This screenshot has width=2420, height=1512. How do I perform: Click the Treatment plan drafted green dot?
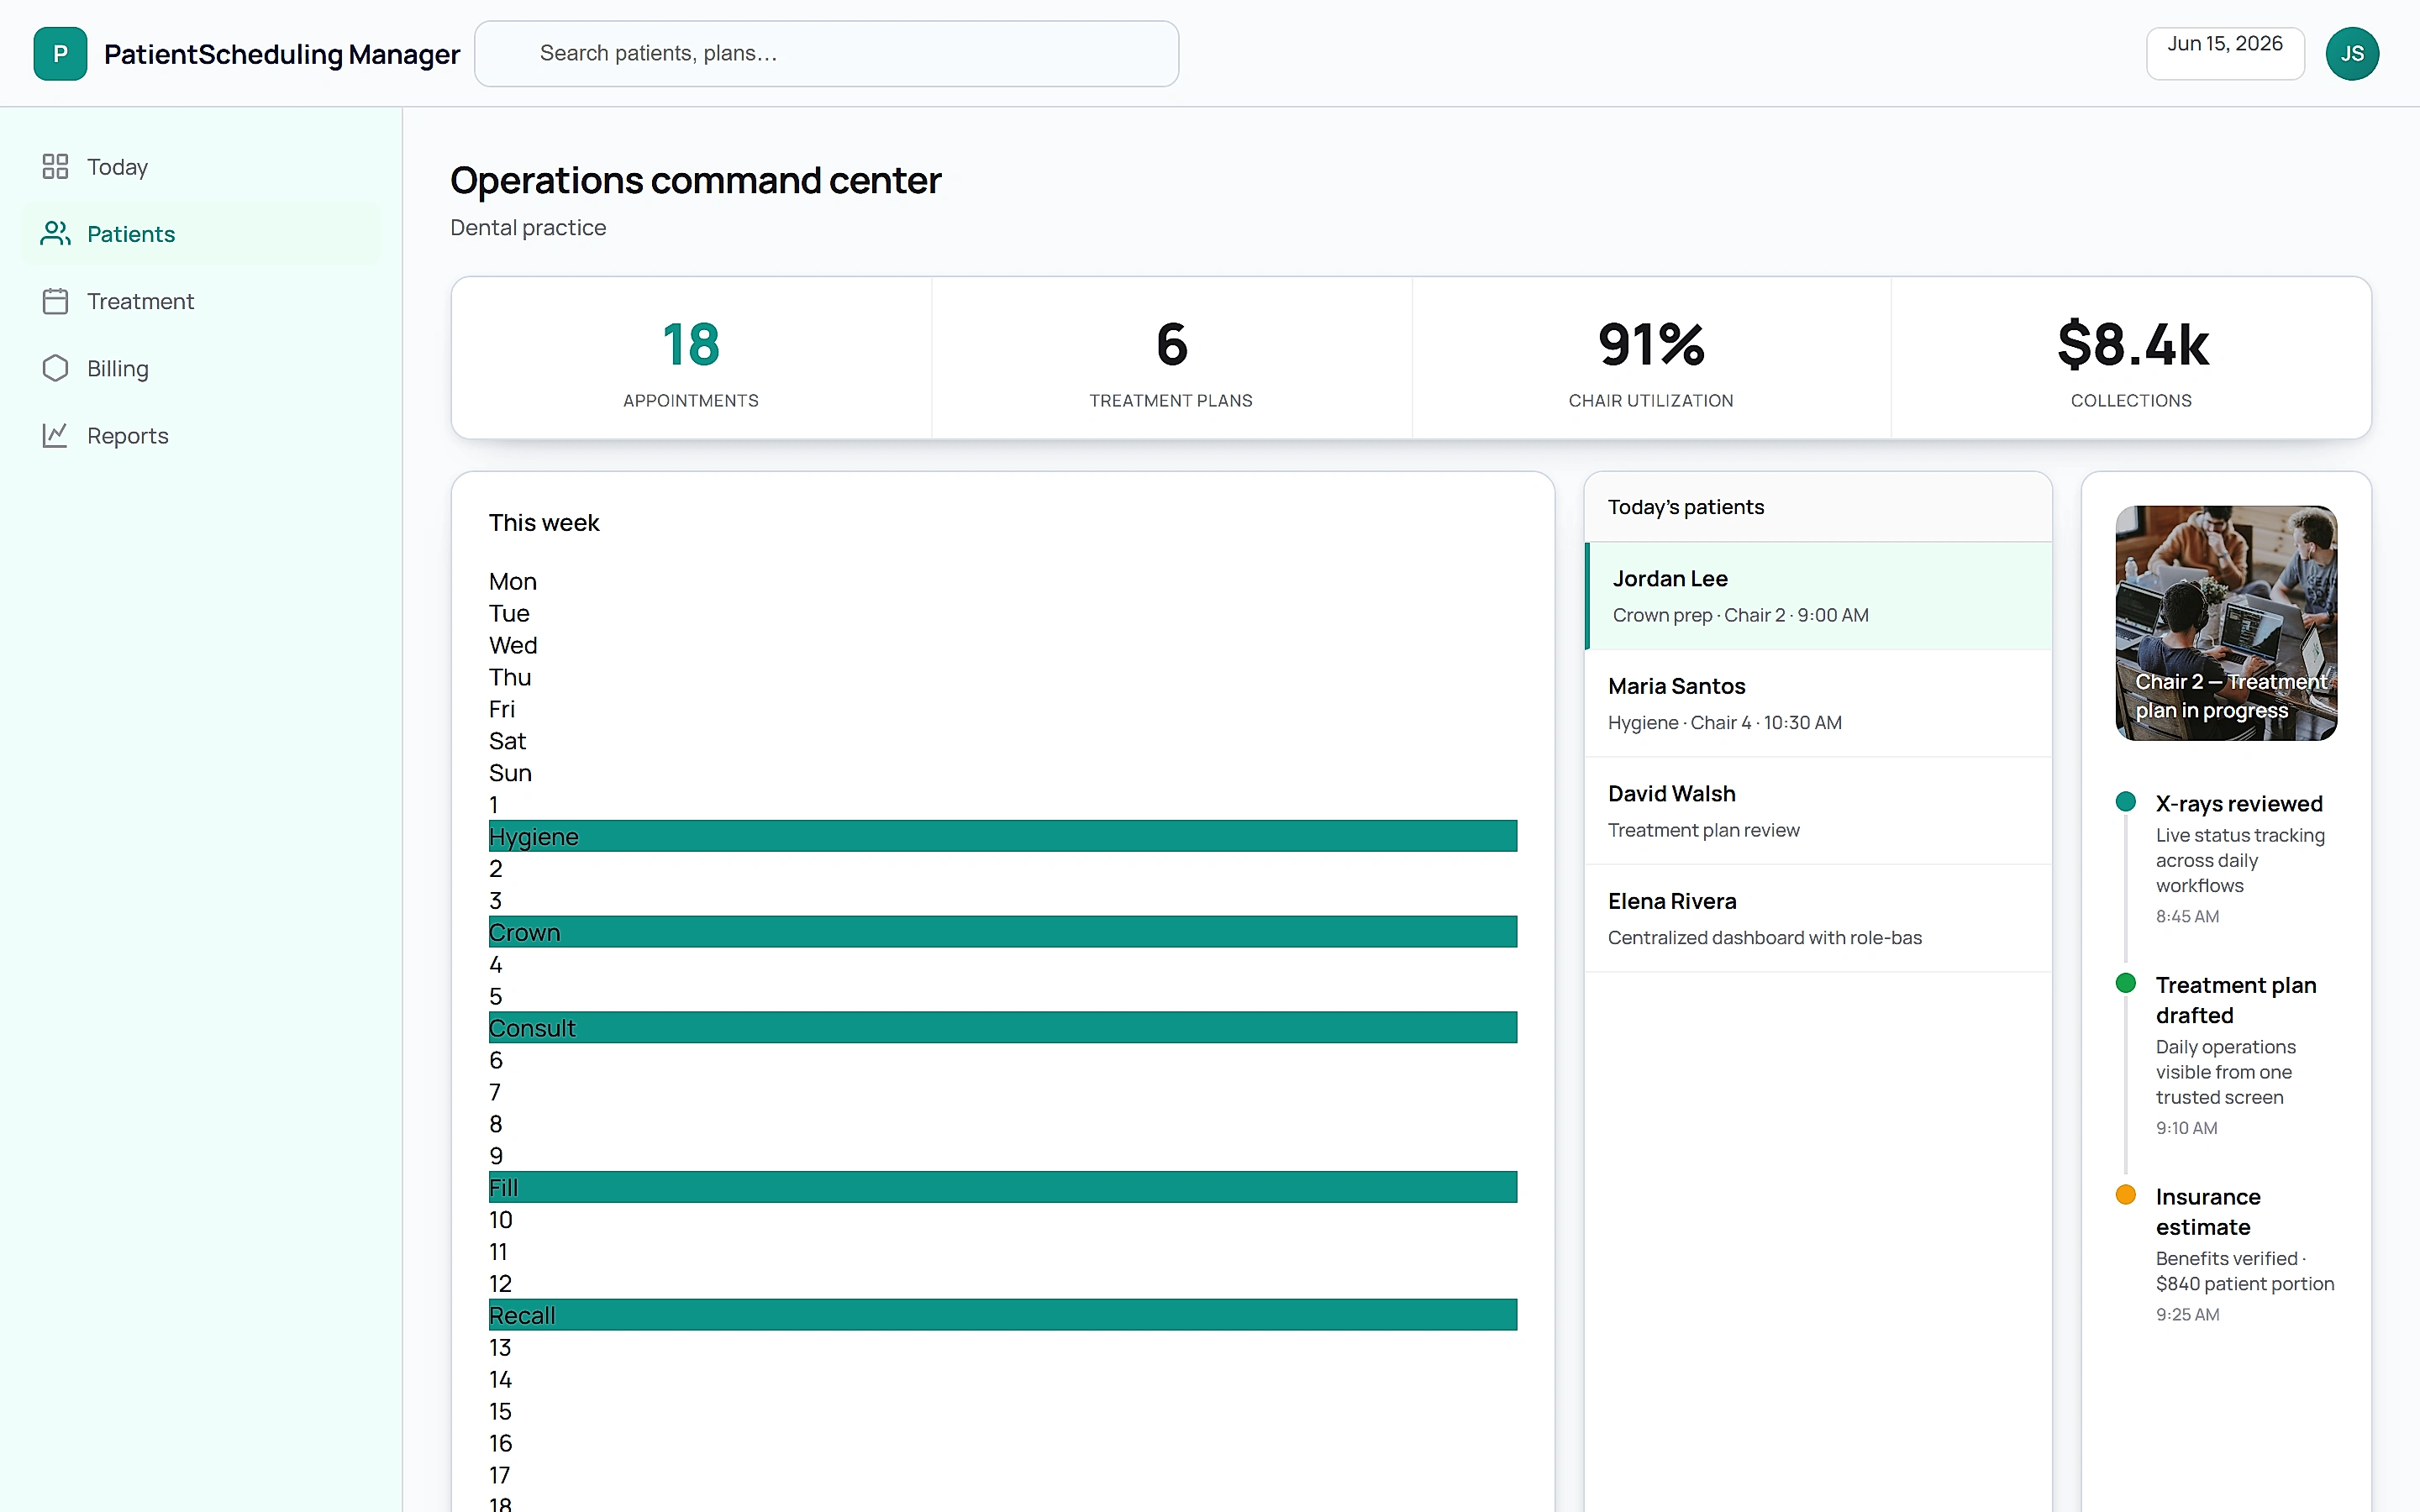[x=2126, y=983]
